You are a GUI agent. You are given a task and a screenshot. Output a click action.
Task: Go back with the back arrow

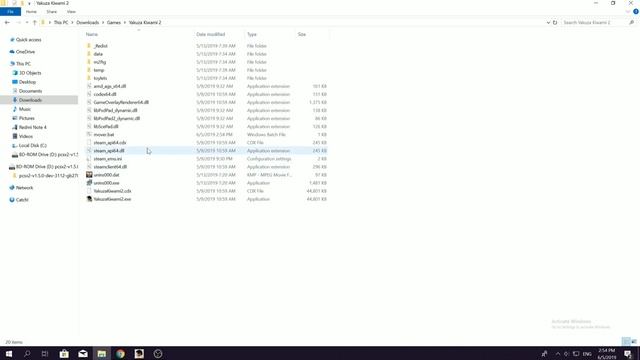7,22
